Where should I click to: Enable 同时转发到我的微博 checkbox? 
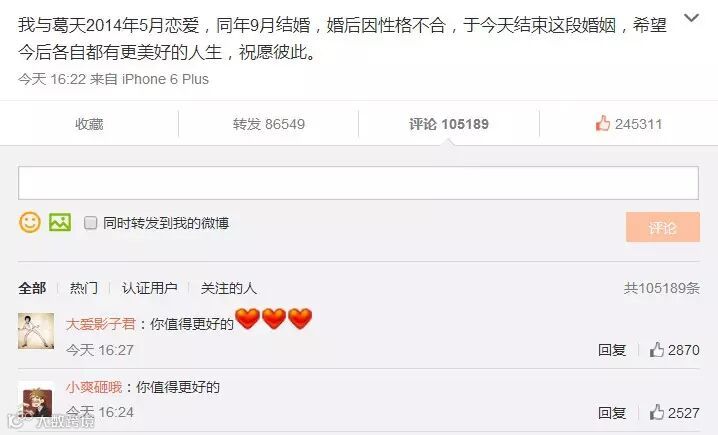(x=91, y=223)
